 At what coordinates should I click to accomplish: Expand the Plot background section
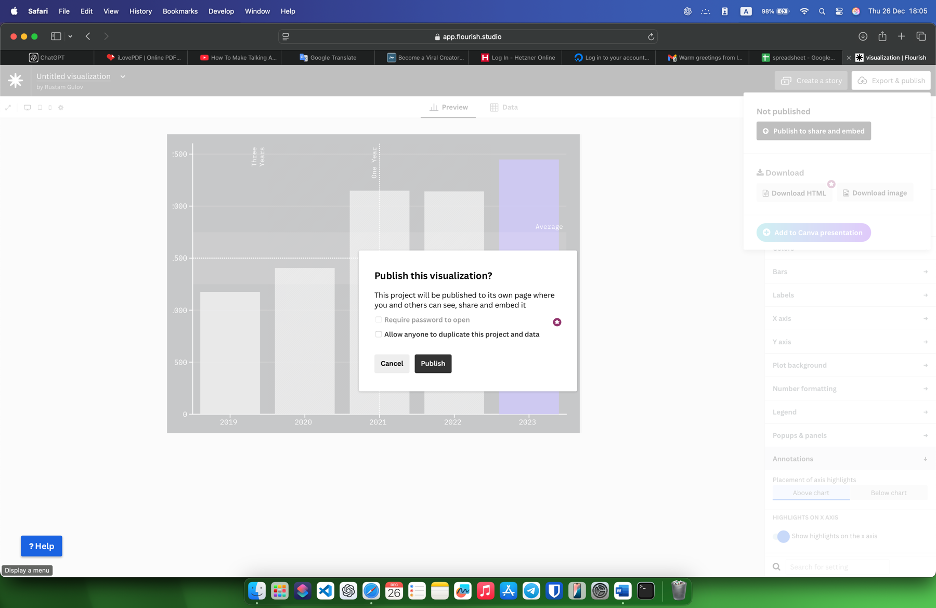[x=849, y=365]
